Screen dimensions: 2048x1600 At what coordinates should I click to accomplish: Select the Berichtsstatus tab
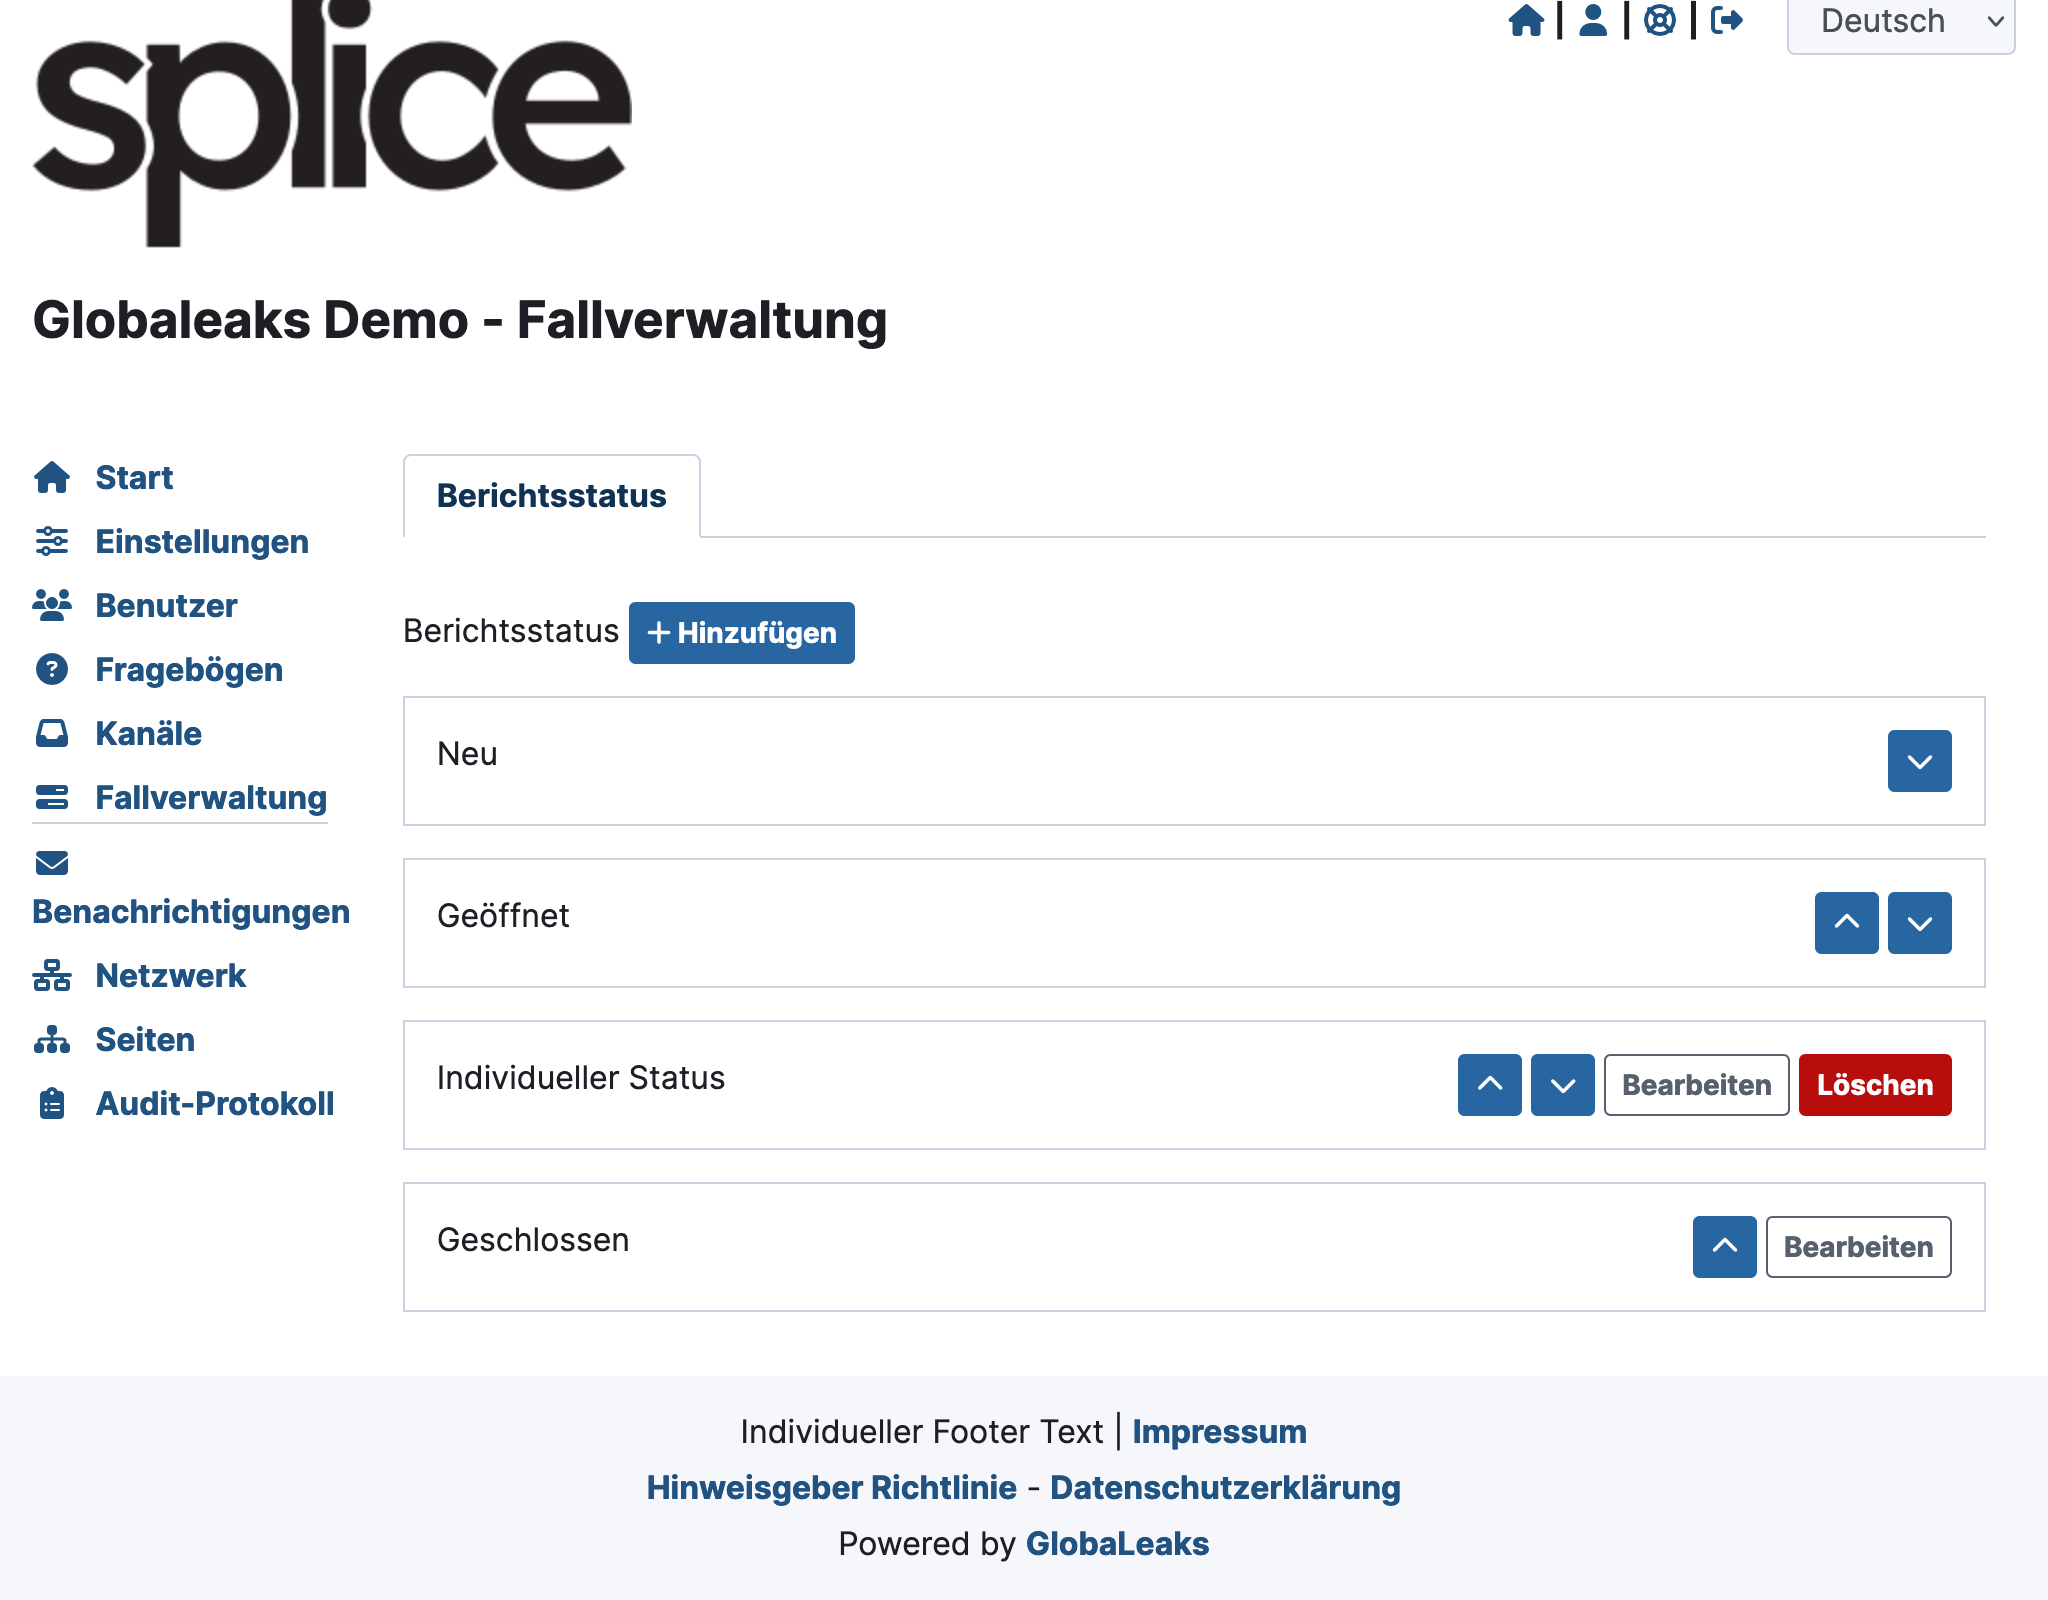(552, 496)
